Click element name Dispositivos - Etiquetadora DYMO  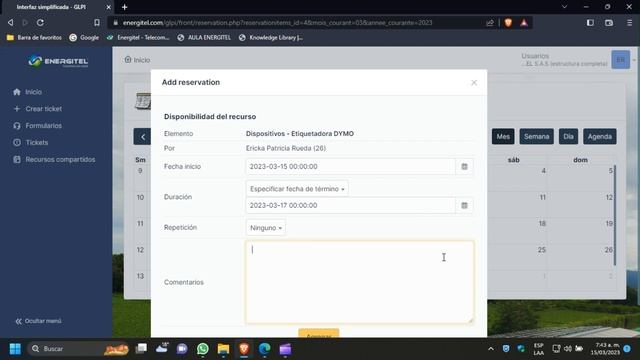(x=300, y=134)
